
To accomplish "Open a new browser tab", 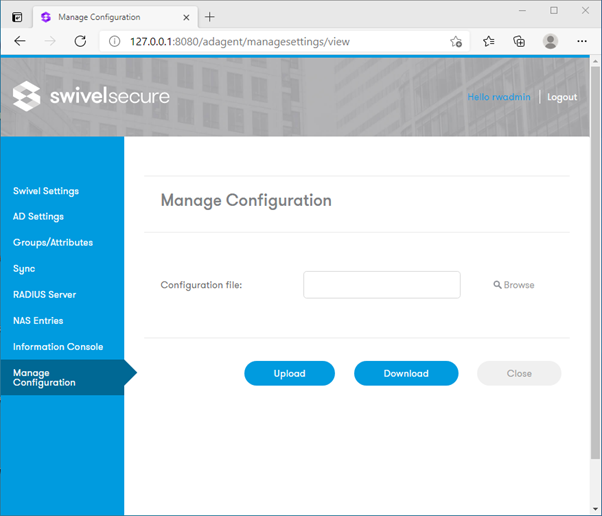I will click(210, 17).
